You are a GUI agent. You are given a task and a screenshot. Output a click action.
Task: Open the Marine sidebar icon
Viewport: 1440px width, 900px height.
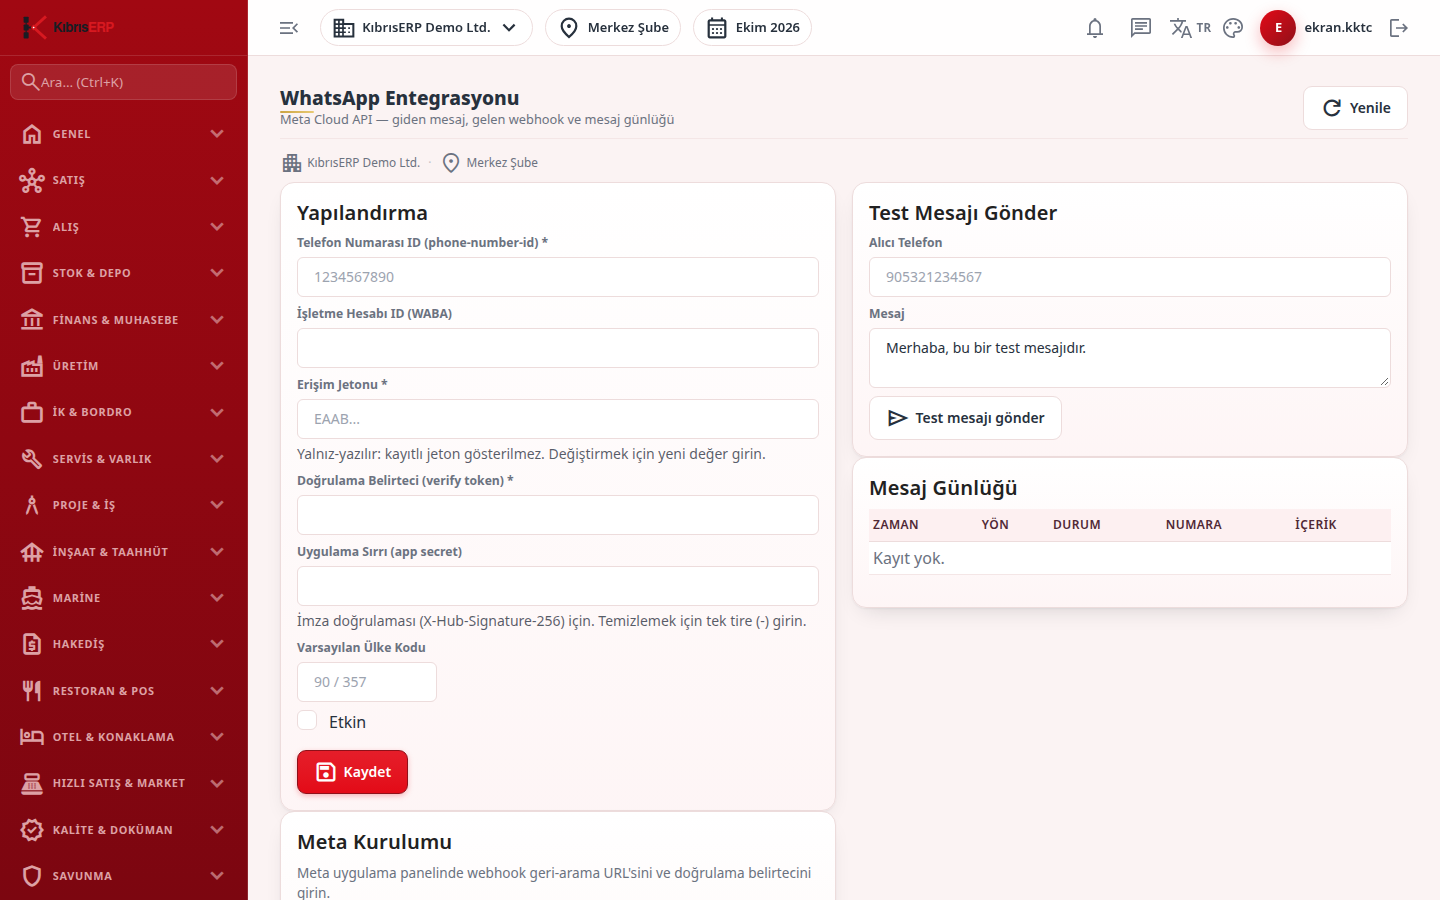click(x=32, y=598)
